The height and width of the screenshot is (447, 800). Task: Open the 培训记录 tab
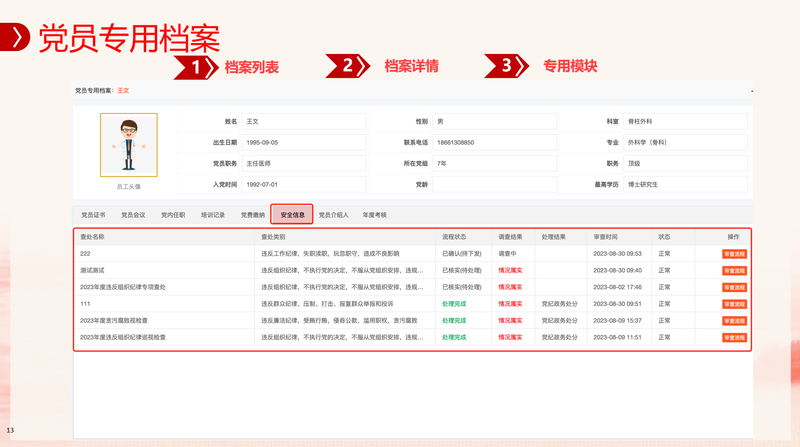[213, 215]
